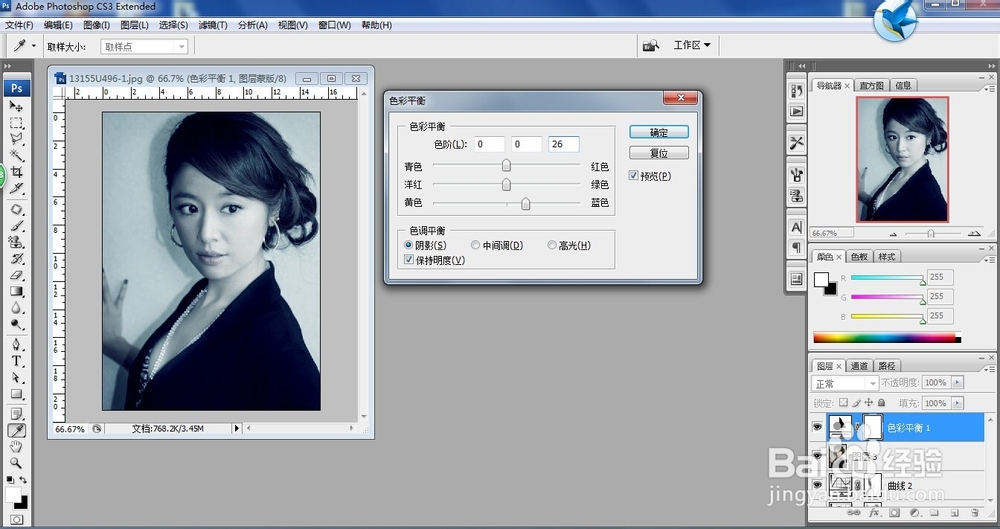Viewport: 1000px width, 529px height.
Task: Click the 复位 reset button
Action: click(x=659, y=153)
